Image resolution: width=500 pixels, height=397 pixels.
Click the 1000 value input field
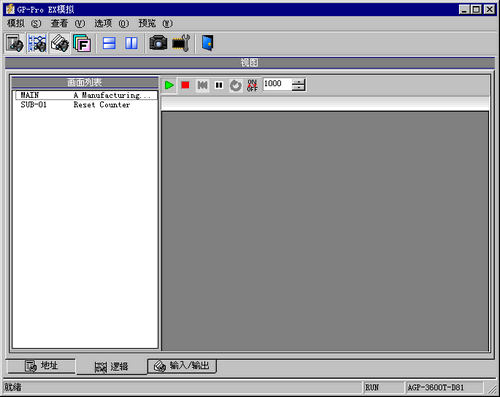pos(277,84)
